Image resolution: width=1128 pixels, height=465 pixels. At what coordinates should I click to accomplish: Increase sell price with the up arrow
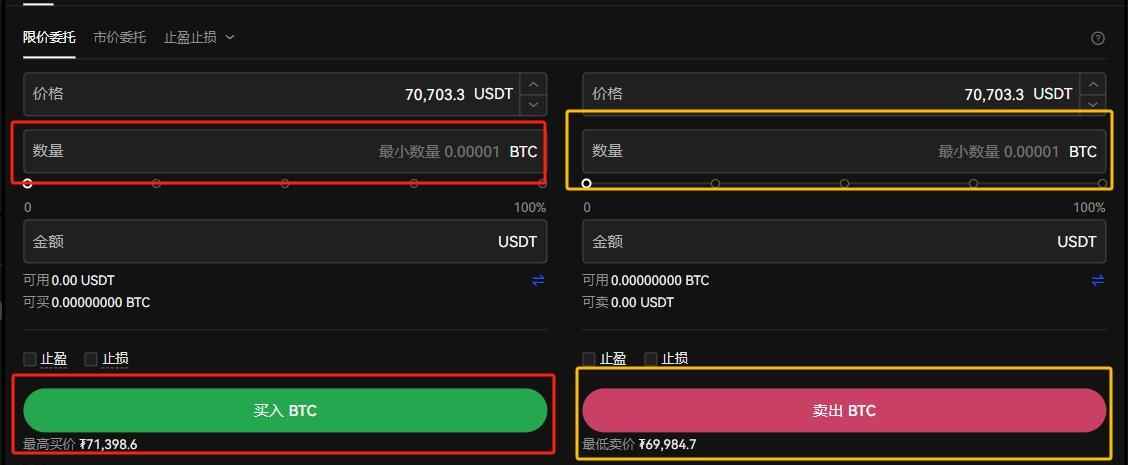click(x=1093, y=84)
